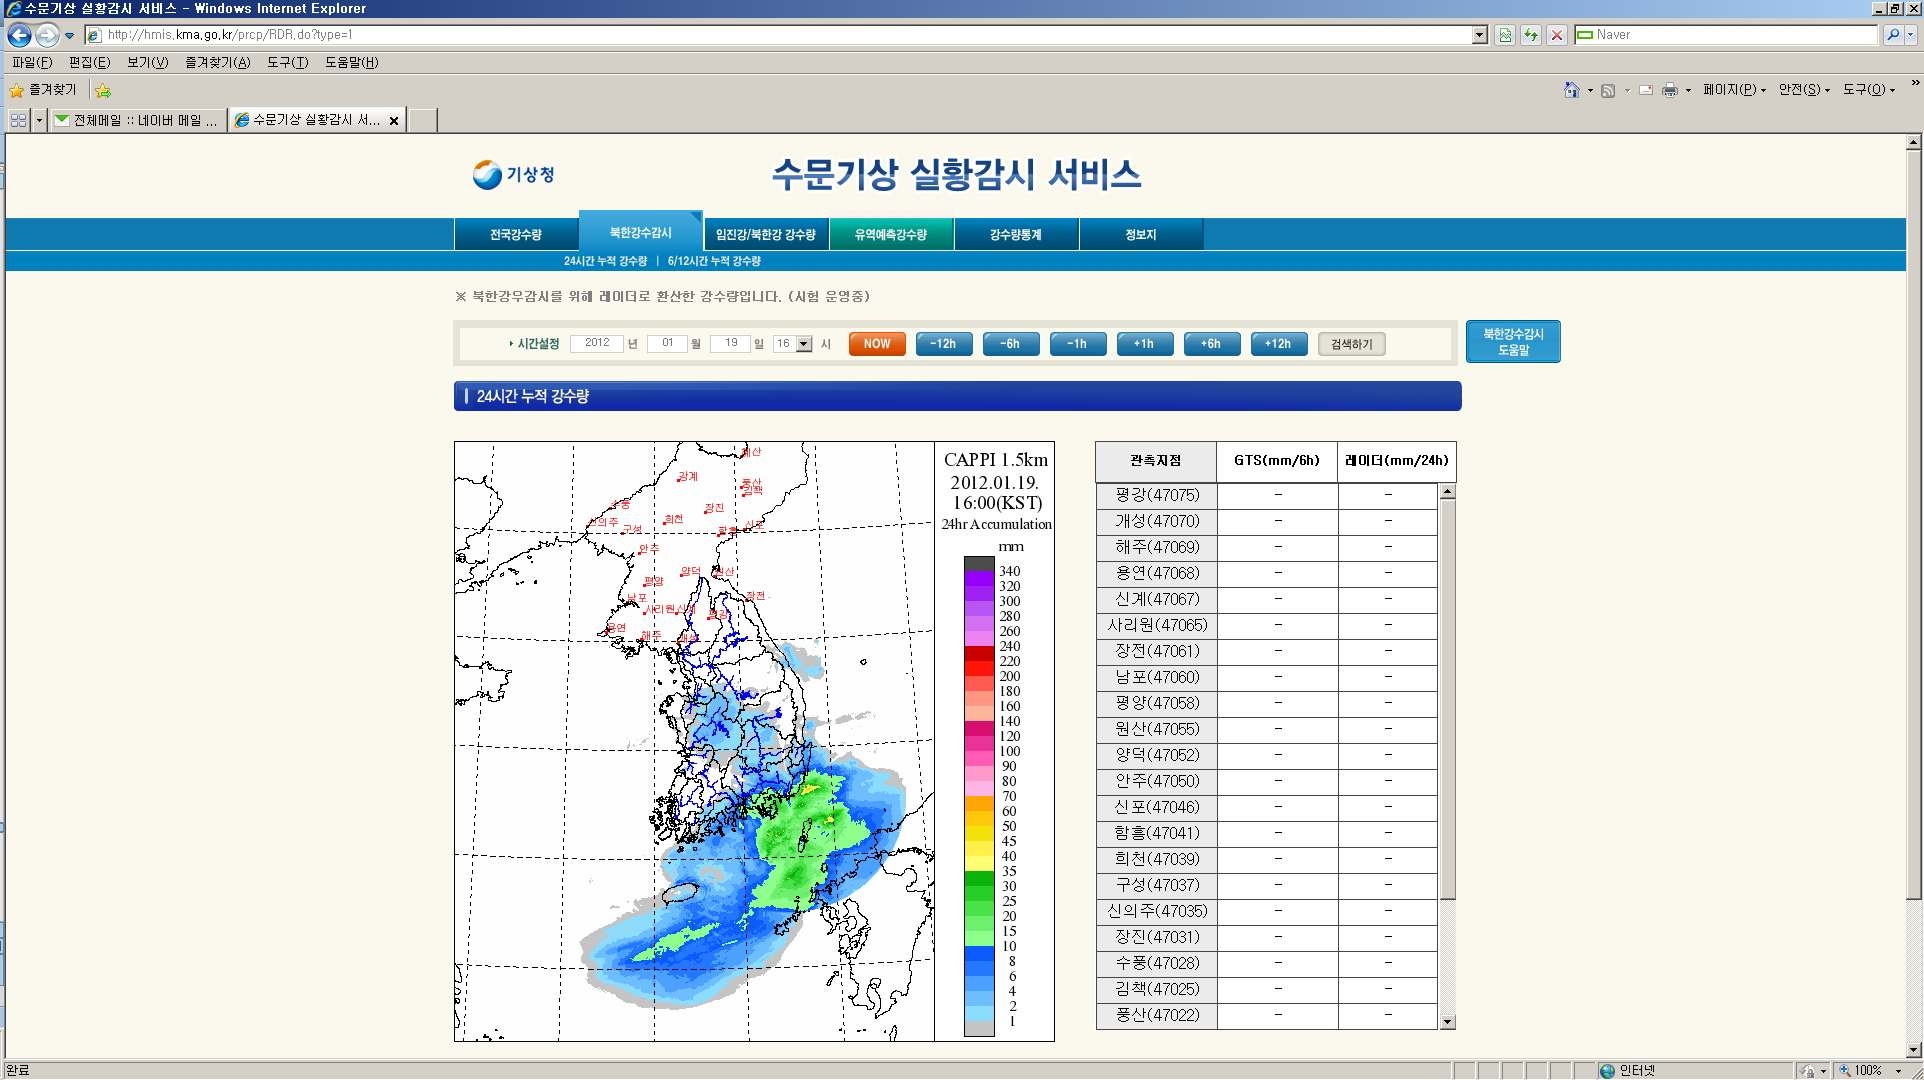The image size is (1924, 1080).
Task: Click the 24시간 누적 강수량 submenu link
Action: click(x=605, y=261)
